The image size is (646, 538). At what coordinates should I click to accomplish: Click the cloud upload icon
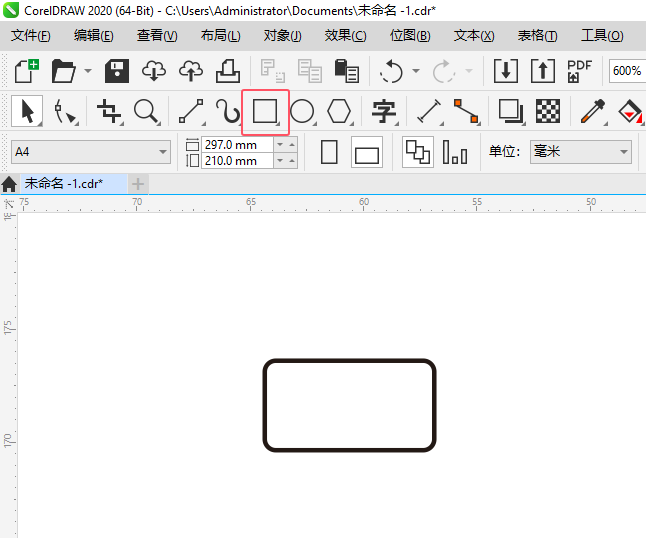(191, 71)
